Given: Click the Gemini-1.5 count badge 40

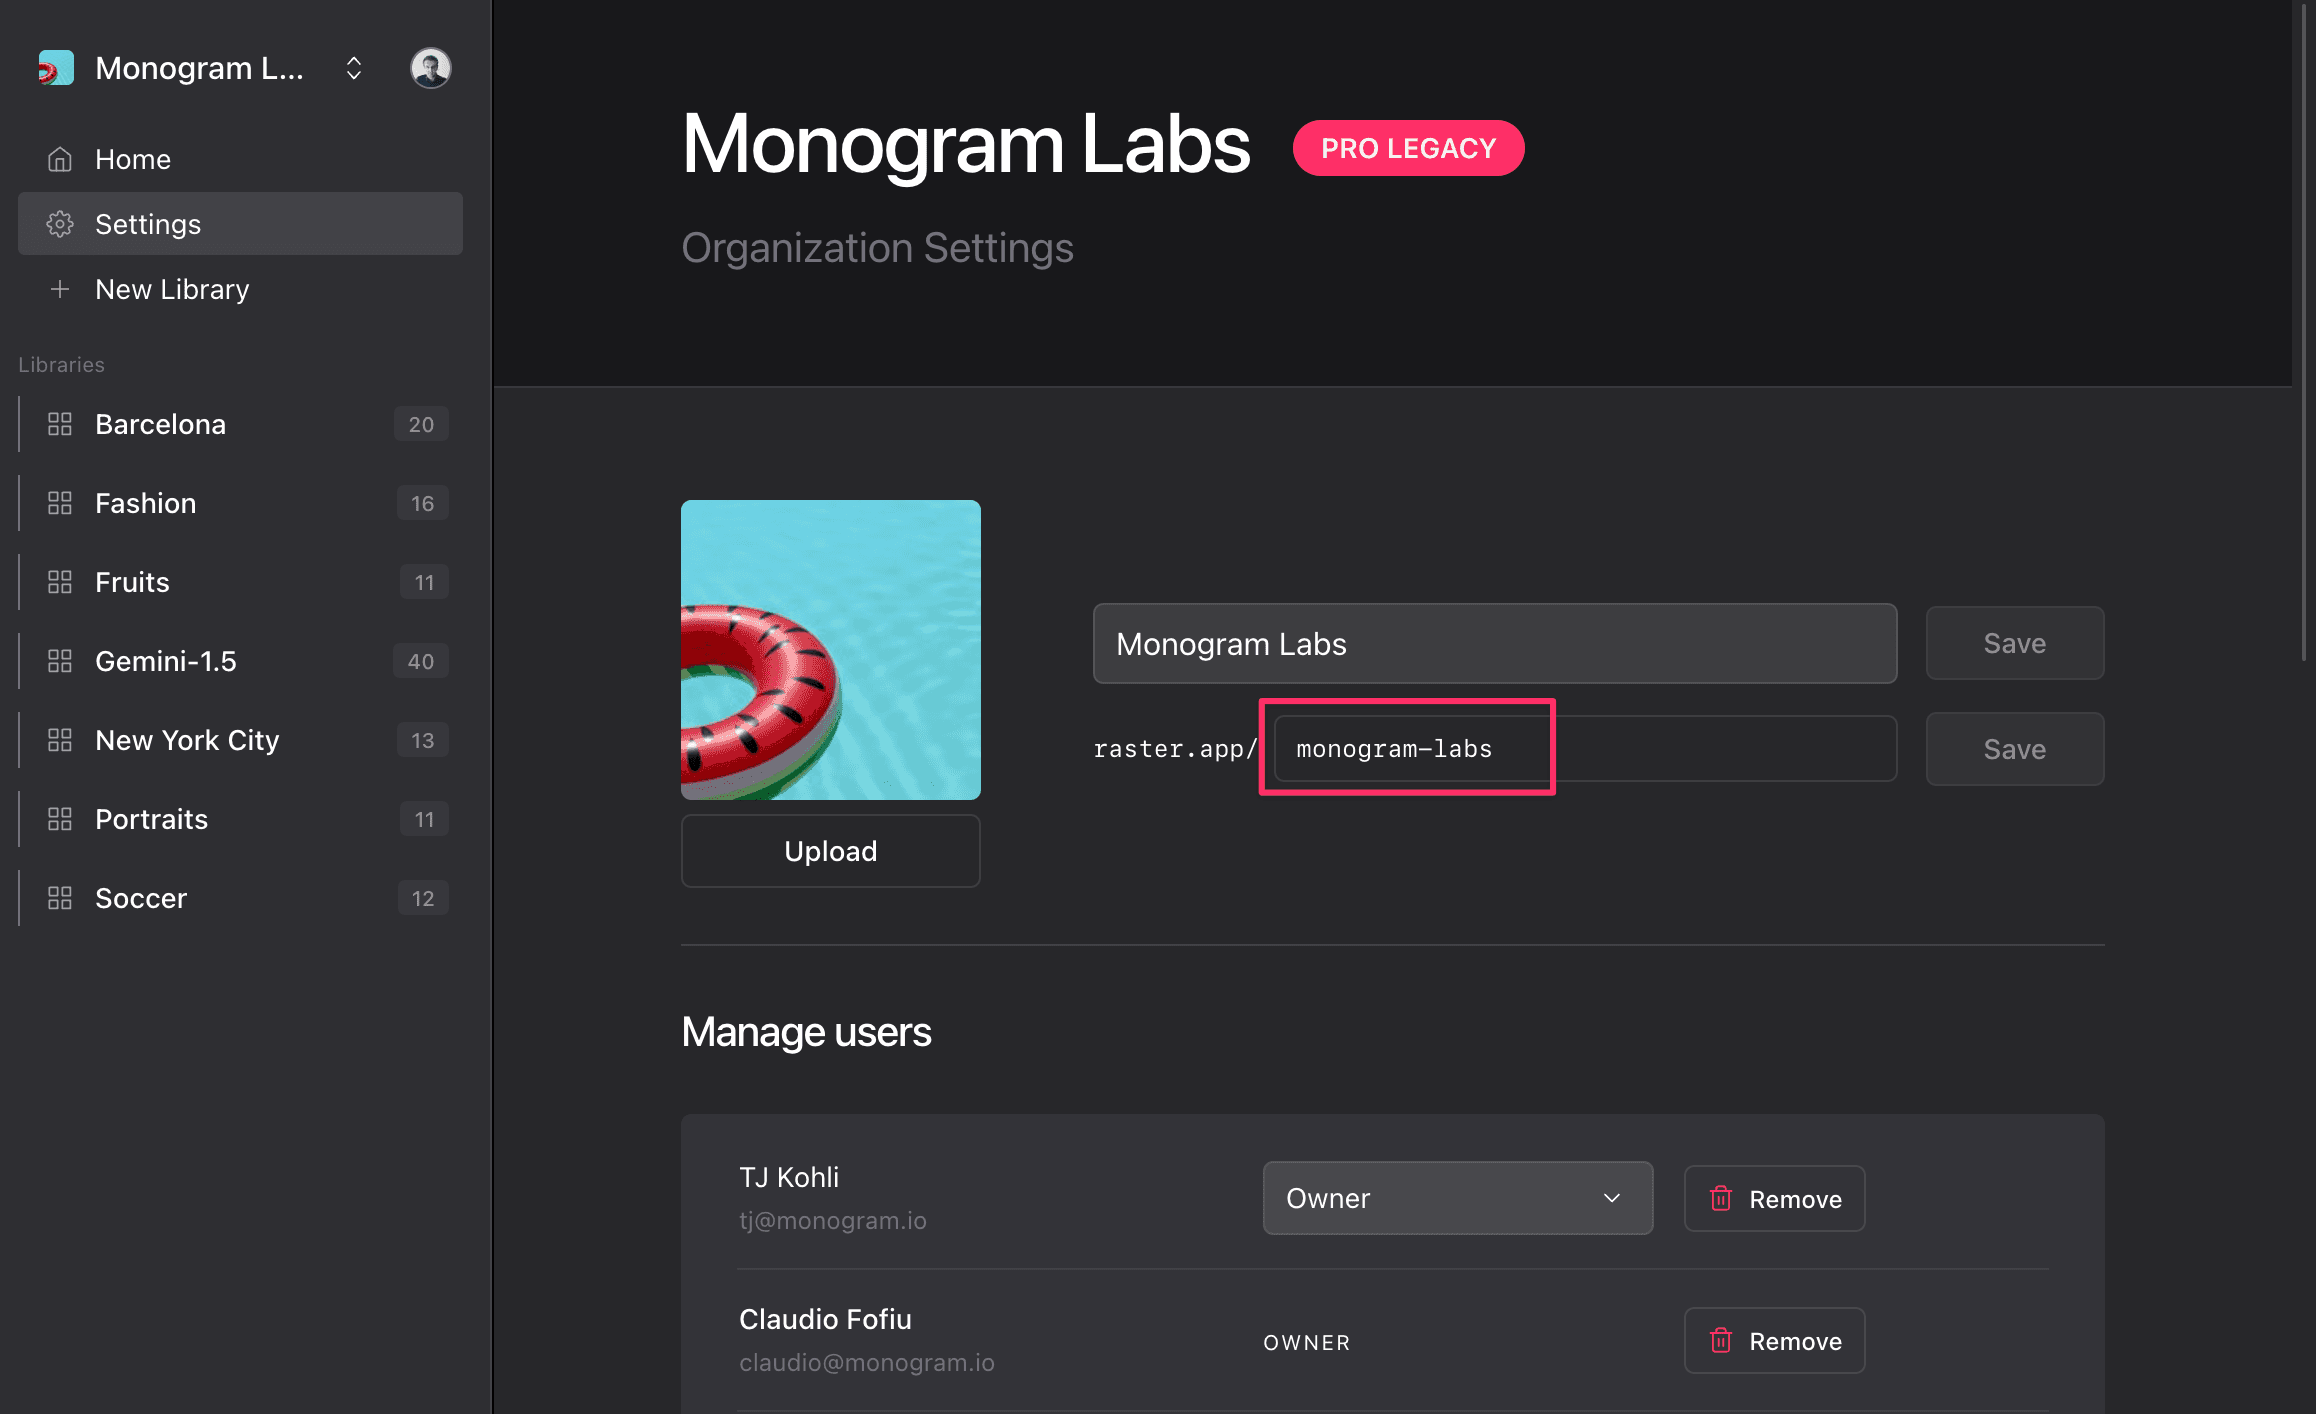Looking at the screenshot, I should click(421, 661).
